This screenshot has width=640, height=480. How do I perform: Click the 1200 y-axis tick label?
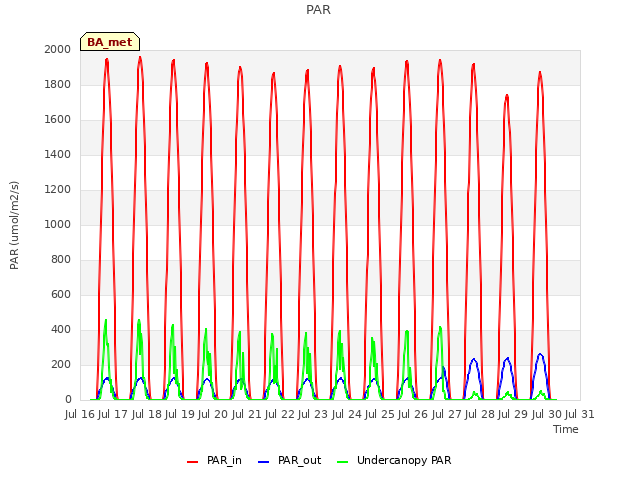[58, 189]
